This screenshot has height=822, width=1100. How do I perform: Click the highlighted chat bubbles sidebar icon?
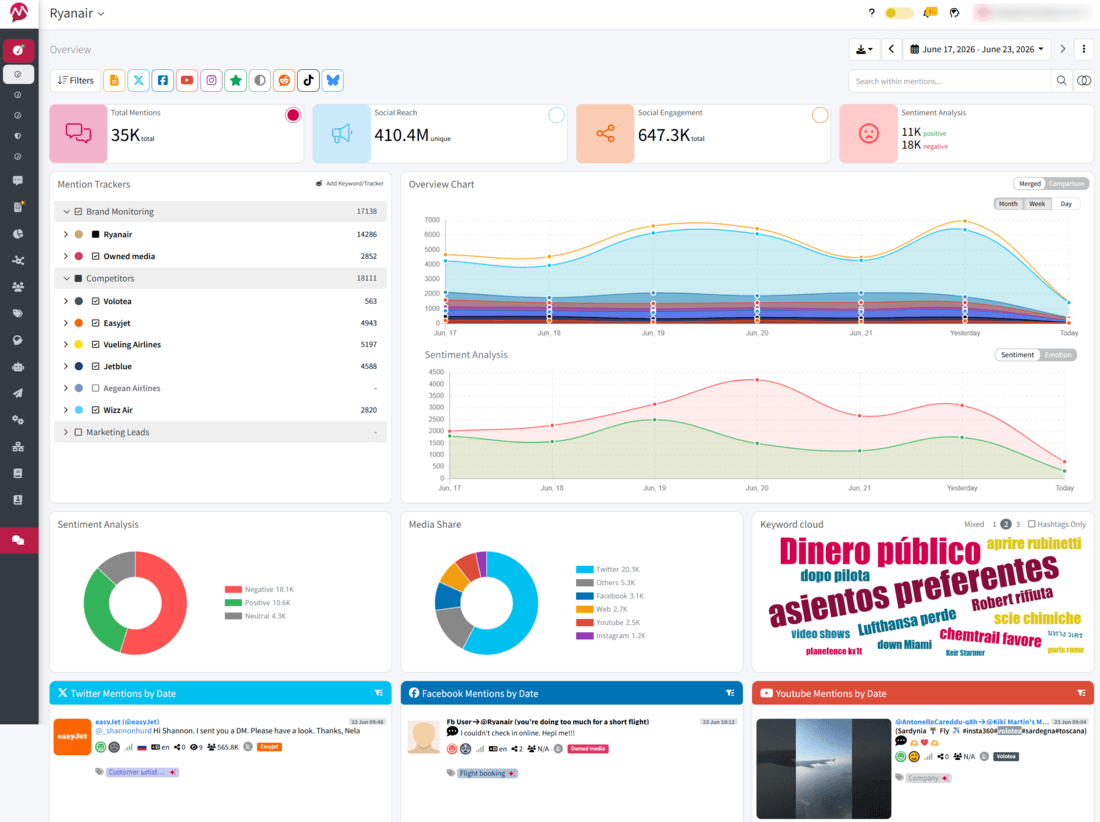[18, 540]
